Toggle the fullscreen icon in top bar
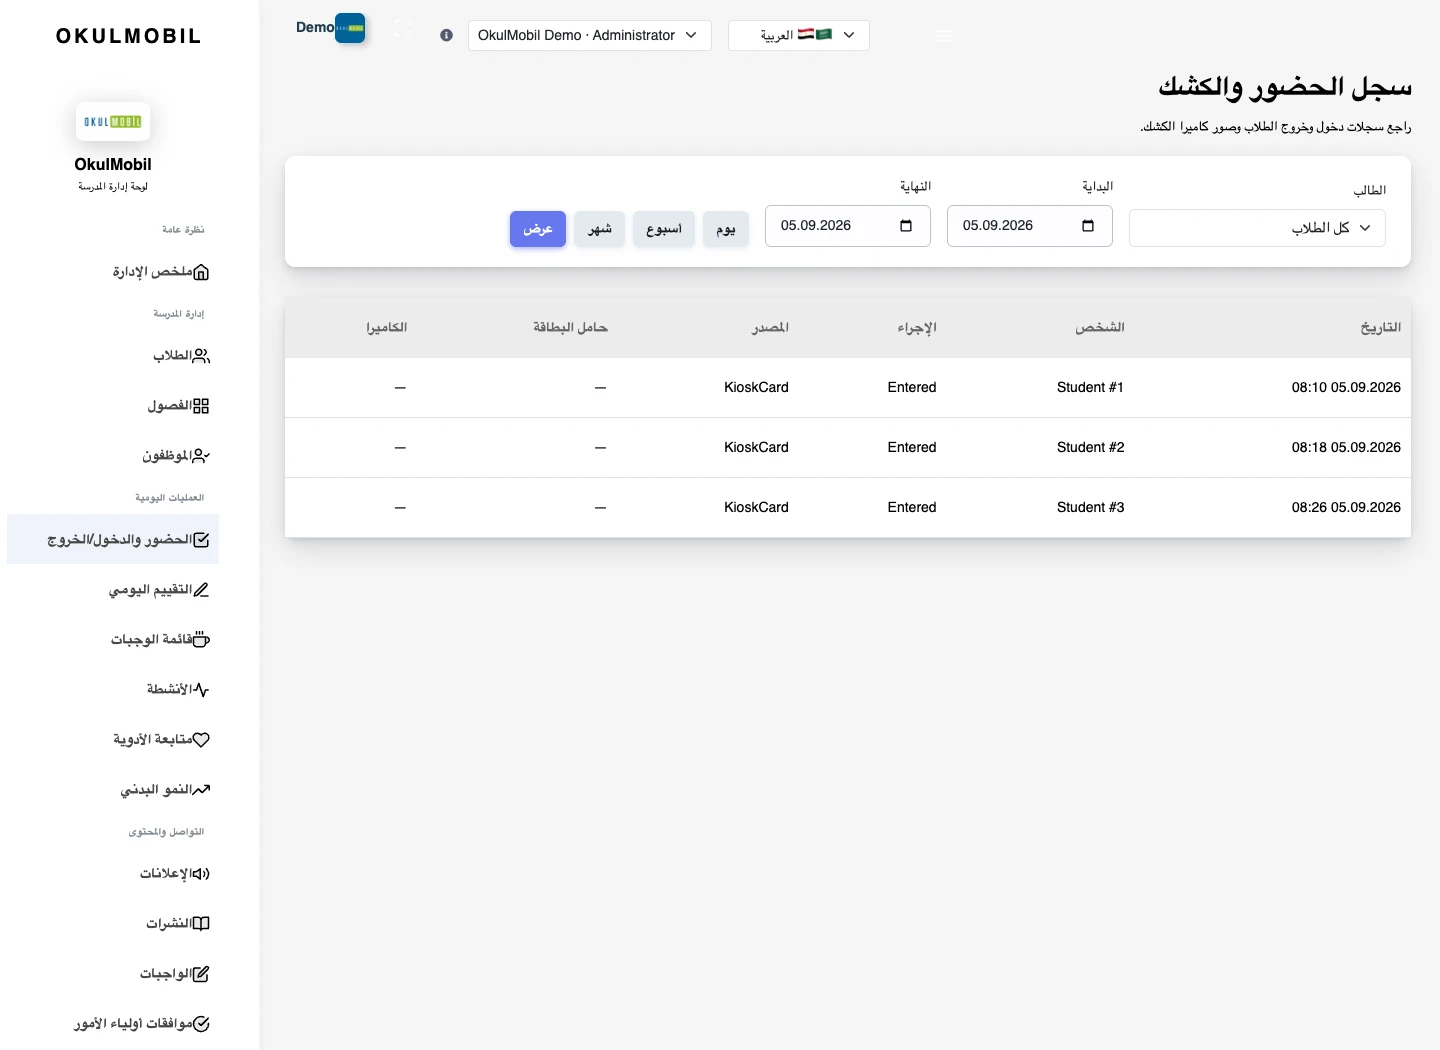The width and height of the screenshot is (1440, 1050). point(403,29)
